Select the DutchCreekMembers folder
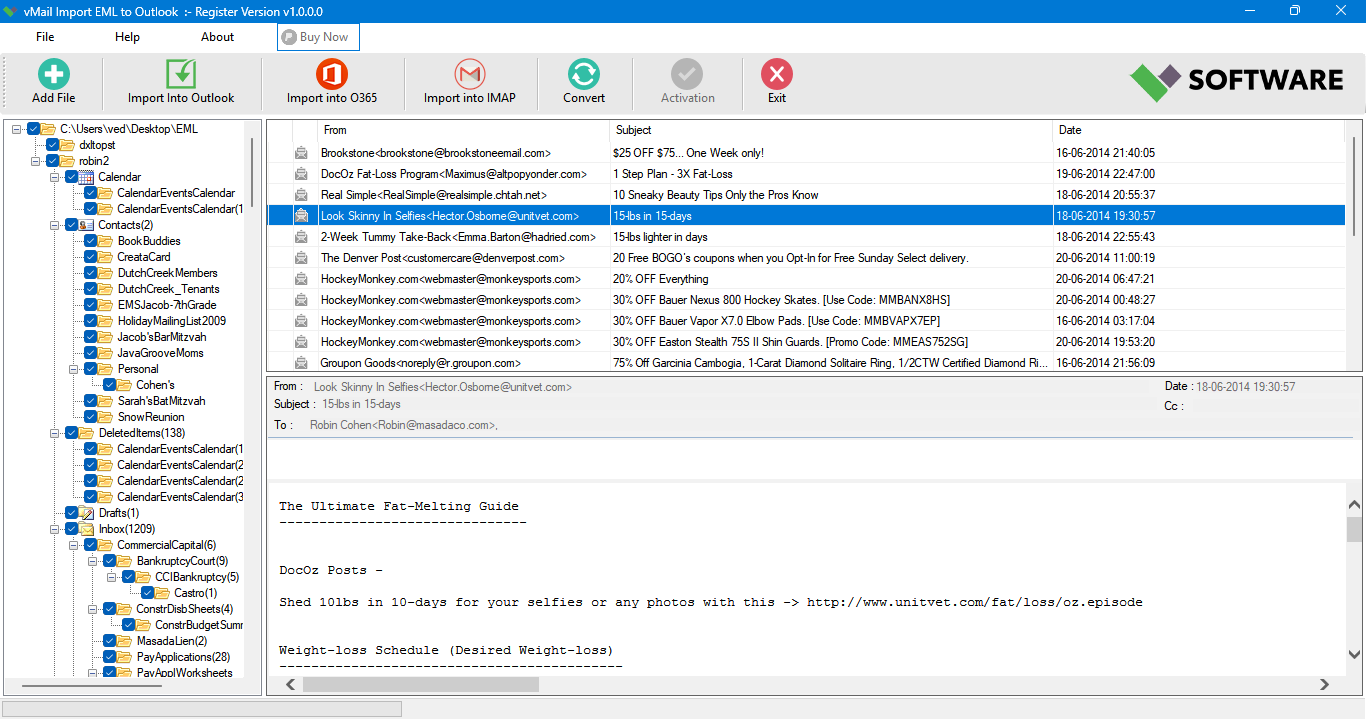1366x720 pixels. point(167,273)
